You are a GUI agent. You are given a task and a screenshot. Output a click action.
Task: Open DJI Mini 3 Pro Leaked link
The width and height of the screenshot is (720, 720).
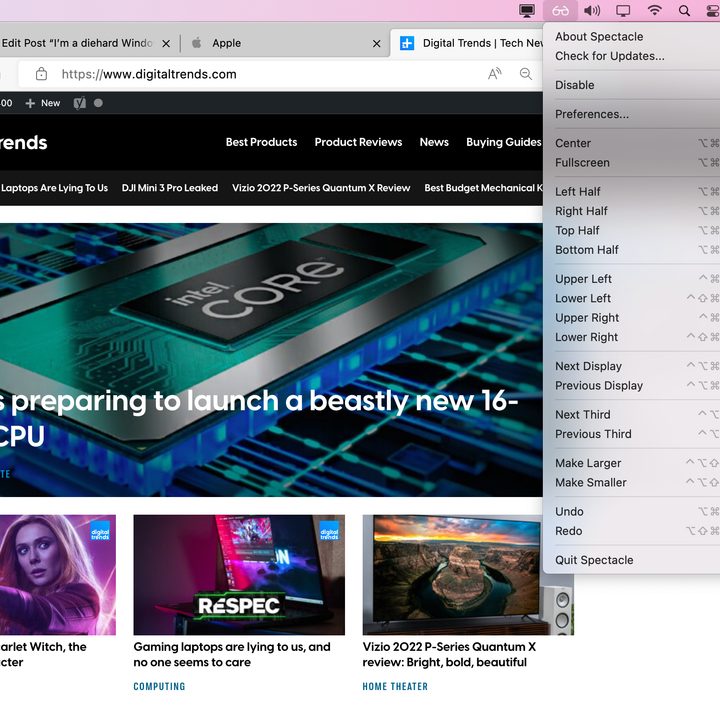pyautogui.click(x=170, y=188)
